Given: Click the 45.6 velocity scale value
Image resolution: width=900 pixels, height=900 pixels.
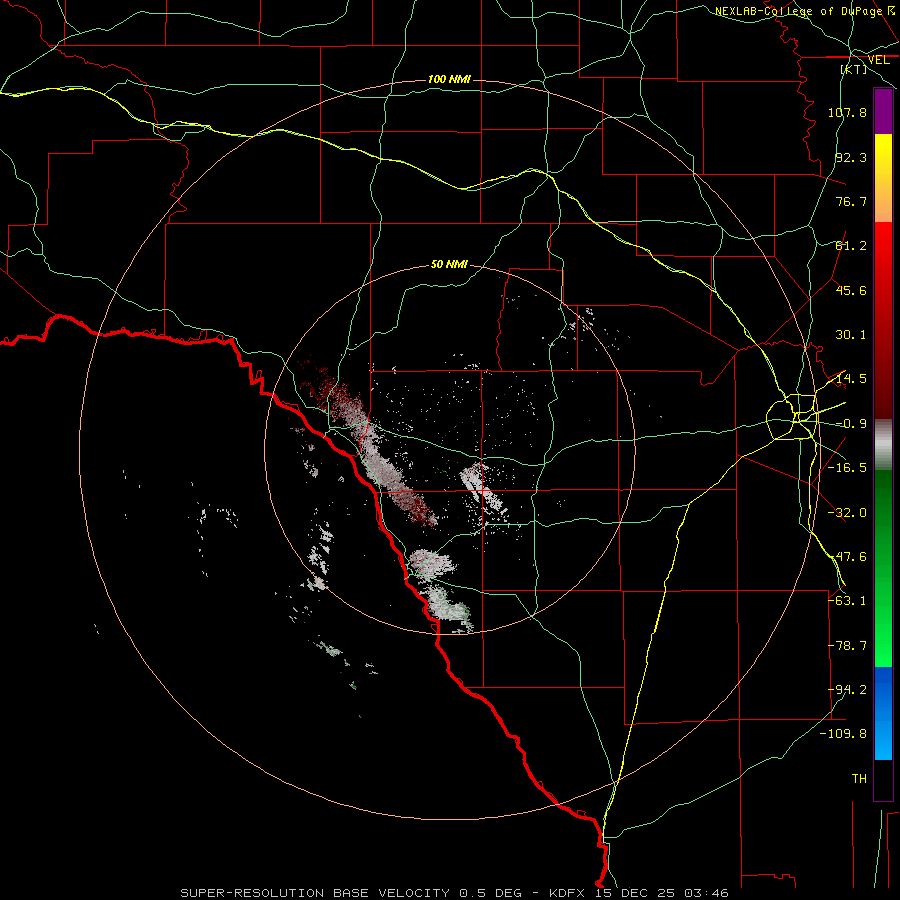Looking at the screenshot, I should pyautogui.click(x=851, y=290).
